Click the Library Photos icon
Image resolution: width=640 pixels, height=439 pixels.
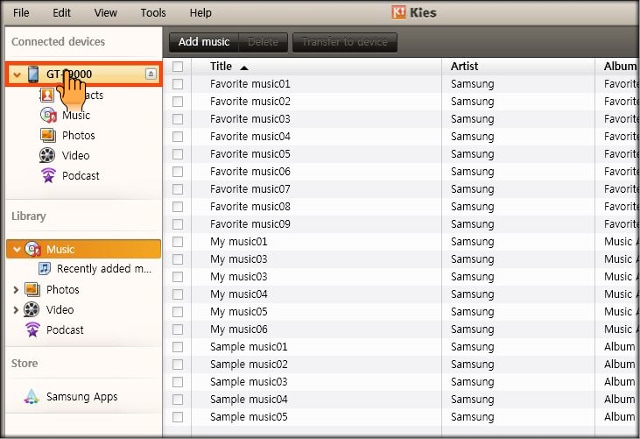tap(32, 290)
